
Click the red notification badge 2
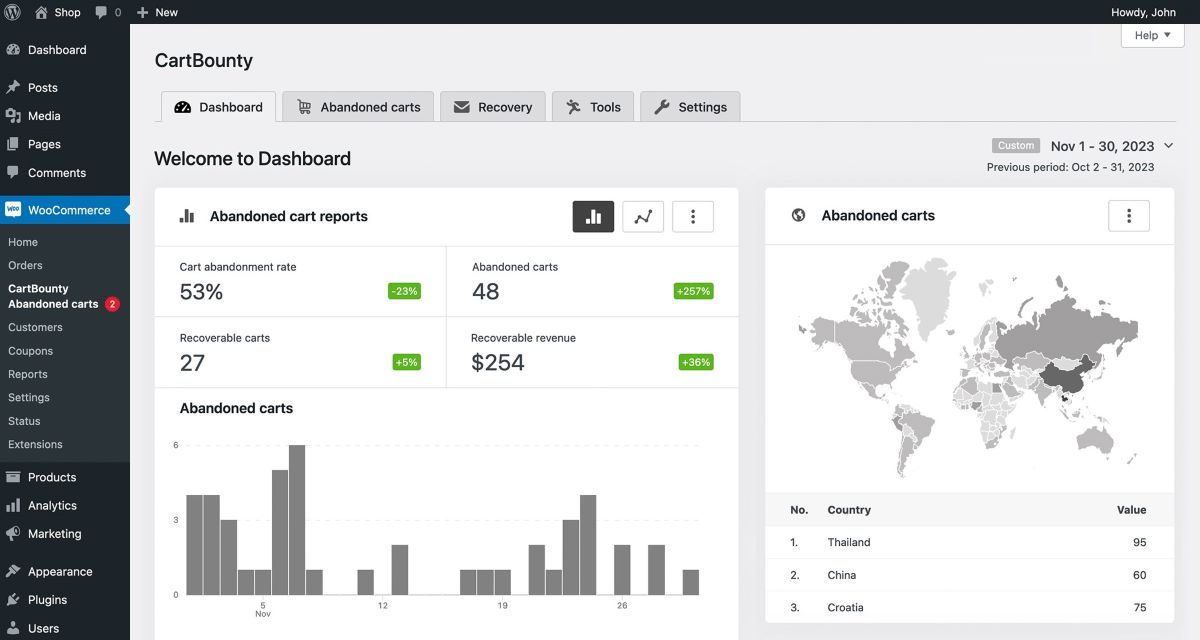click(x=112, y=304)
